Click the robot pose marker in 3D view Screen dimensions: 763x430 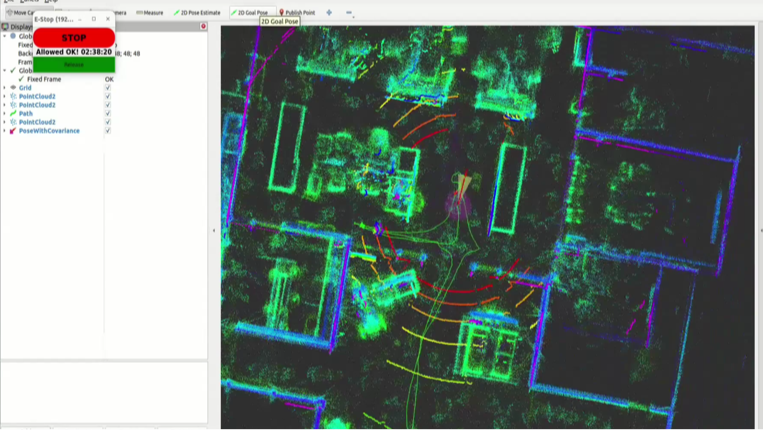(460, 195)
